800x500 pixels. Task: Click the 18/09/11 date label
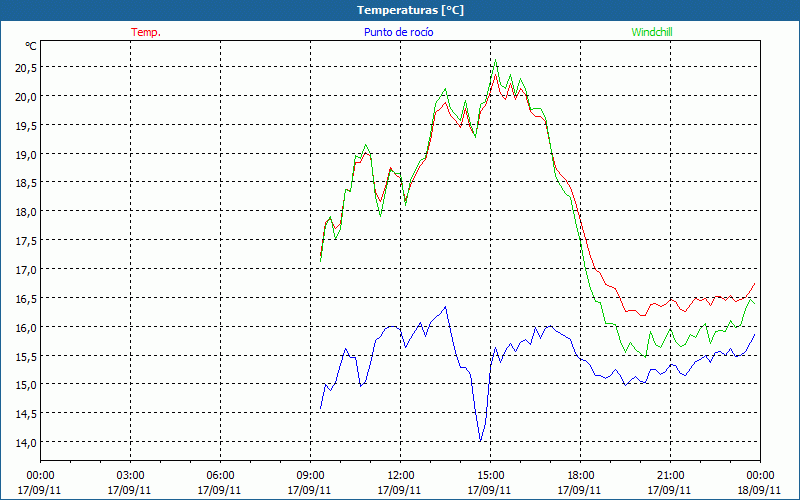point(759,490)
